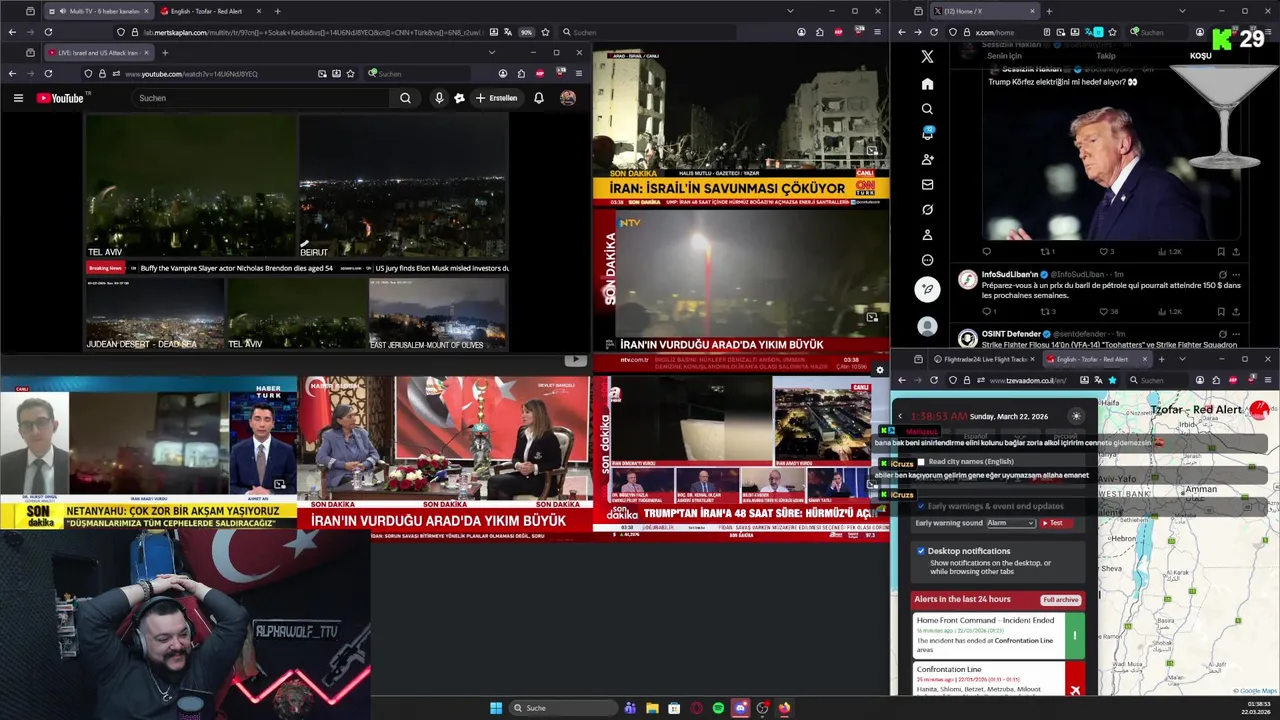Open X notifications bell with badge
The image size is (1280, 720).
tap(927, 133)
